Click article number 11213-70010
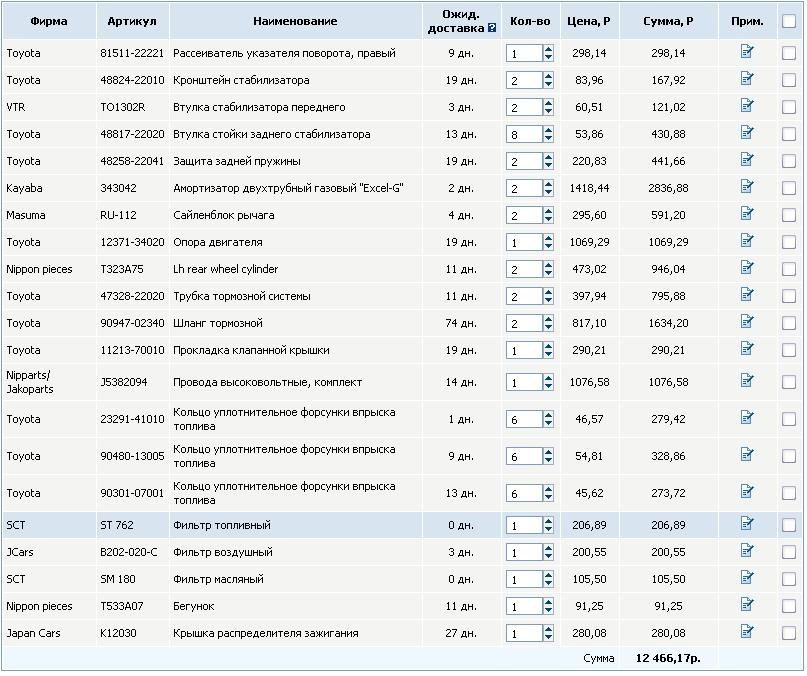This screenshot has height=676, width=807. coord(132,350)
